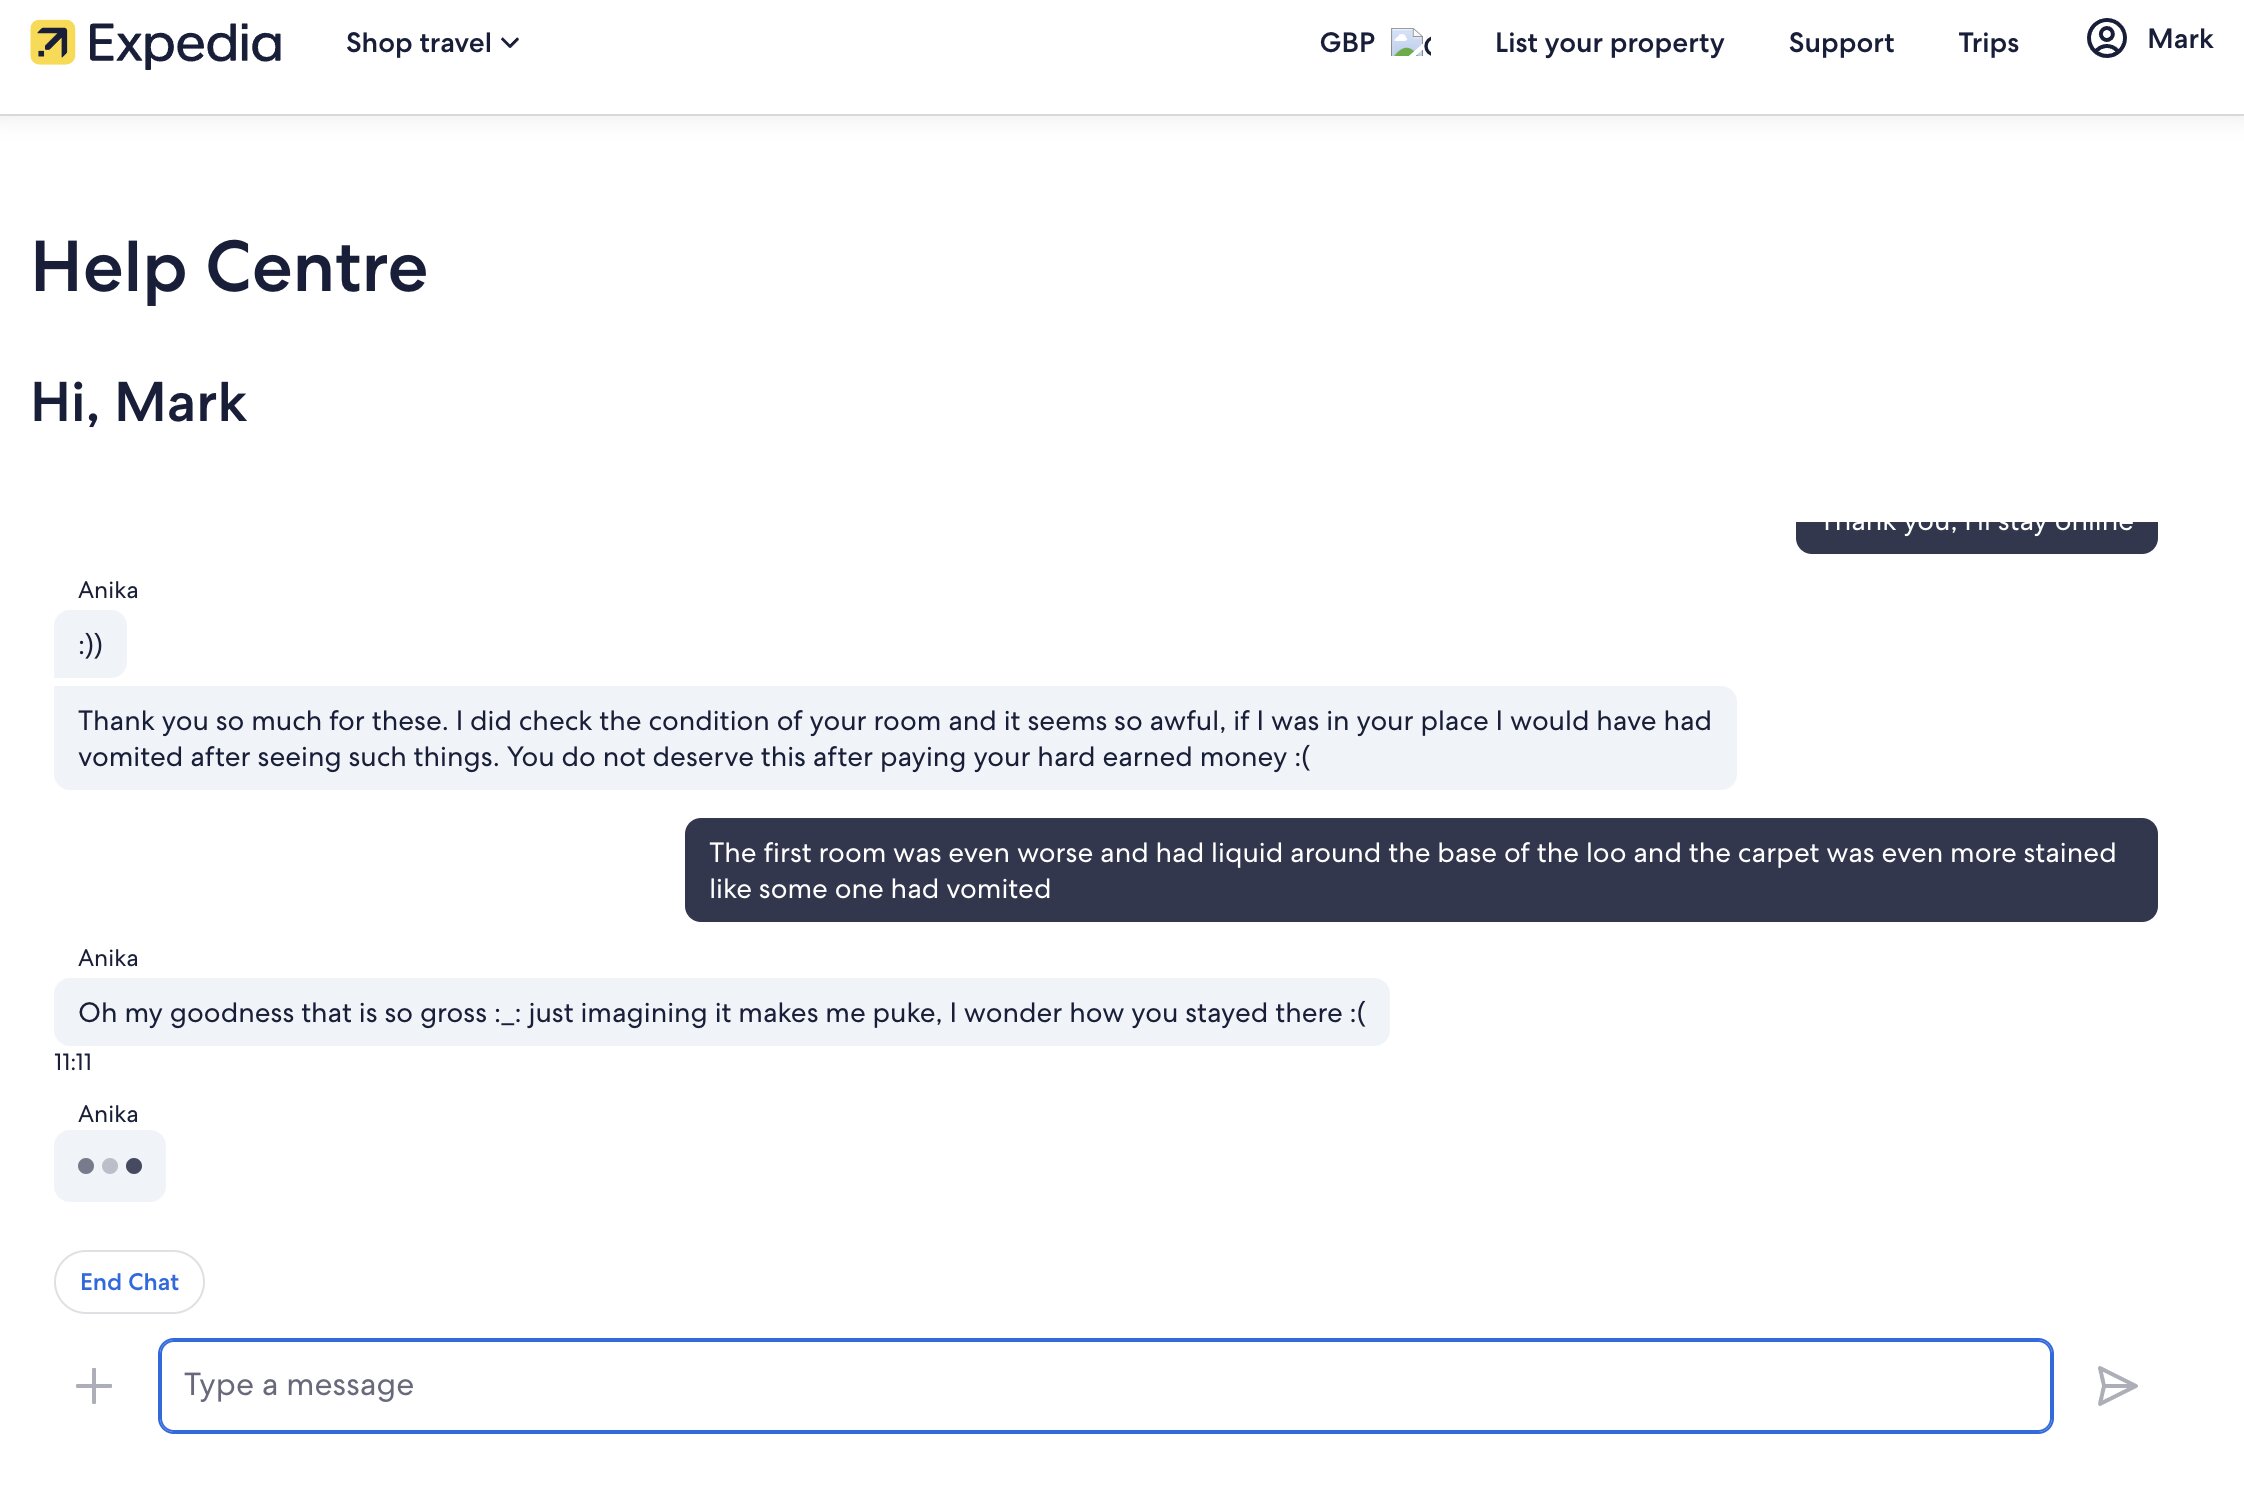This screenshot has width=2244, height=1490.
Task: Click Anika's smiley ":))" message bubble
Action: [90, 645]
